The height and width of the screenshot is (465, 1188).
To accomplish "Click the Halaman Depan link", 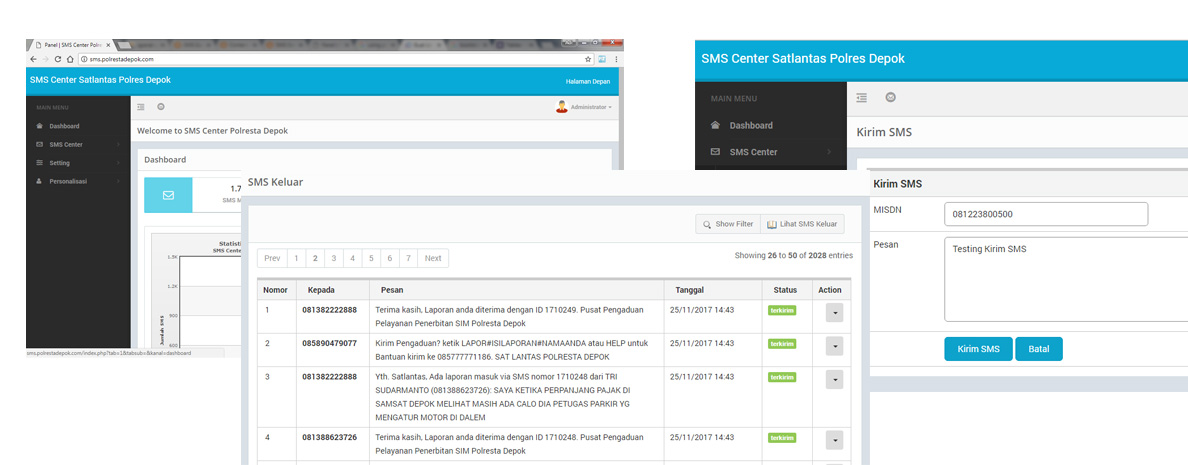I will (587, 80).
